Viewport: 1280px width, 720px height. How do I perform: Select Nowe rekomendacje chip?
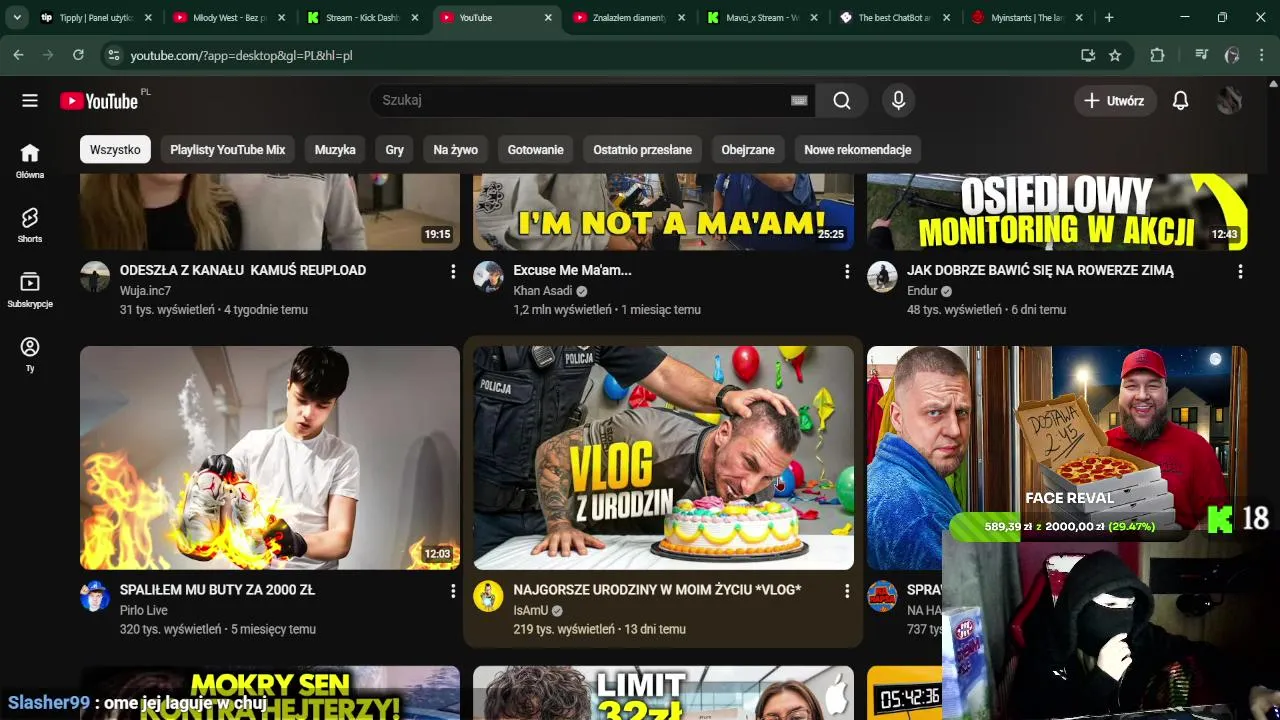click(858, 150)
